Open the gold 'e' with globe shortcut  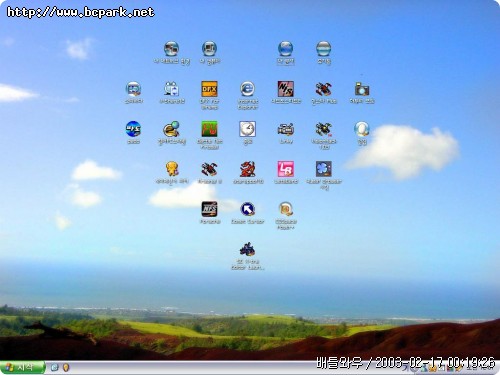pos(171,129)
